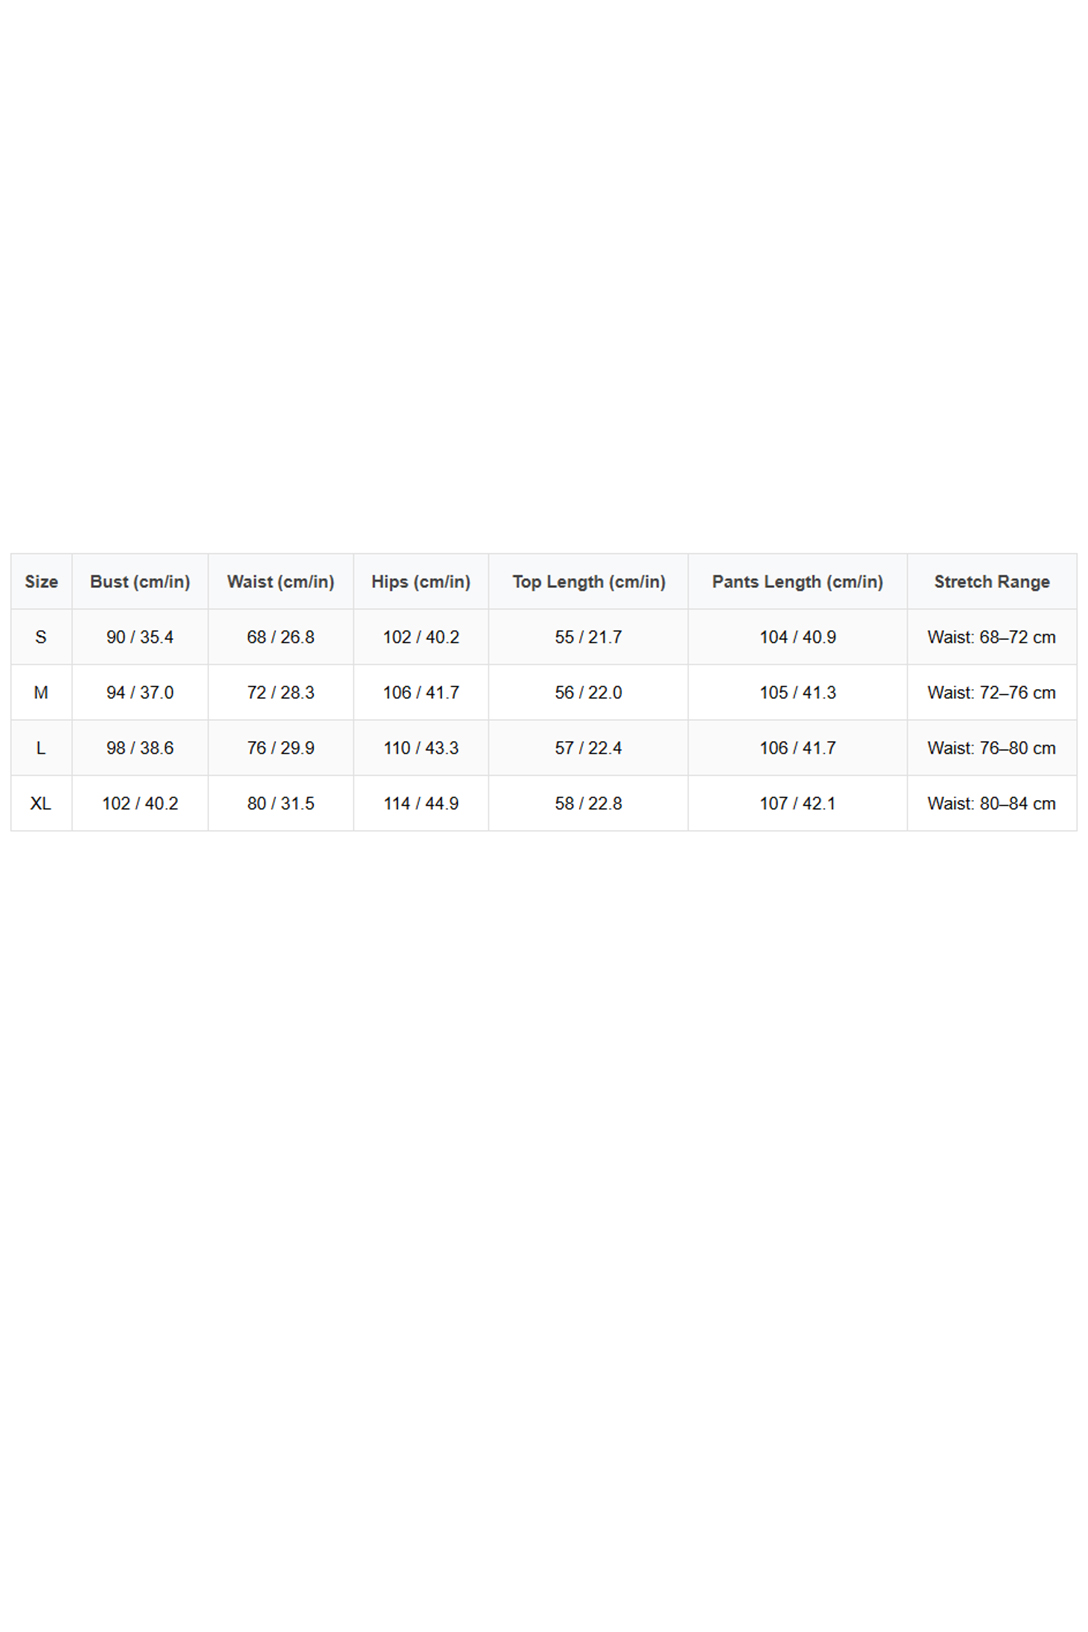Select bust value 102 / 40.2 for XL
Viewport: 1088px width, 1632px height.
[140, 804]
